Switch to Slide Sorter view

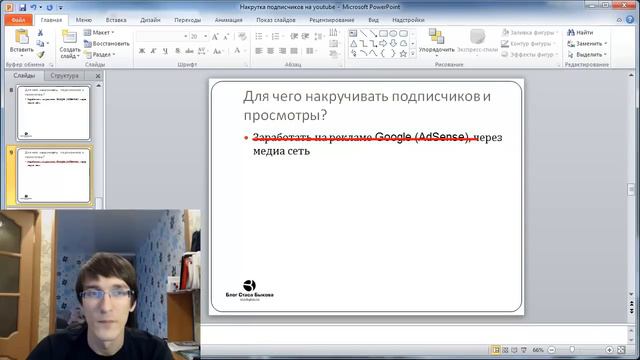click(x=505, y=350)
